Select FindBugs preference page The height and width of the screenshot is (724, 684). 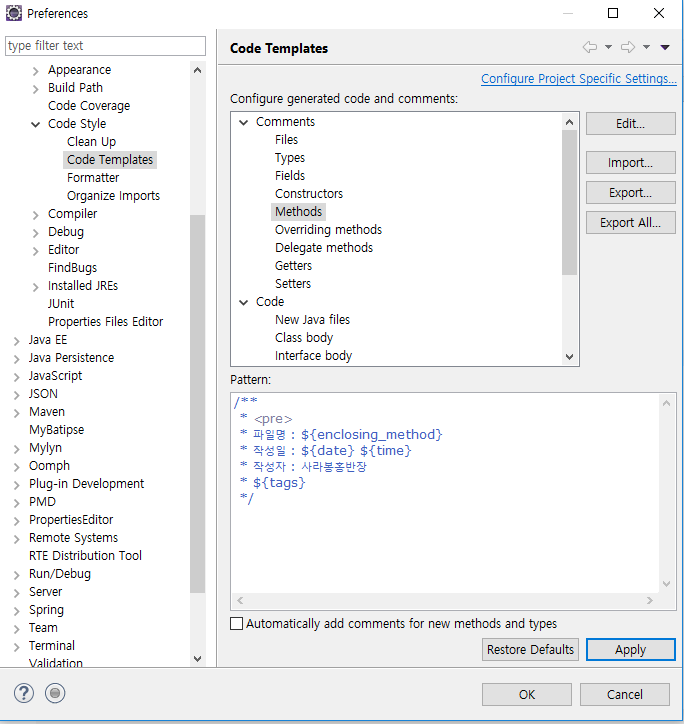click(x=73, y=268)
